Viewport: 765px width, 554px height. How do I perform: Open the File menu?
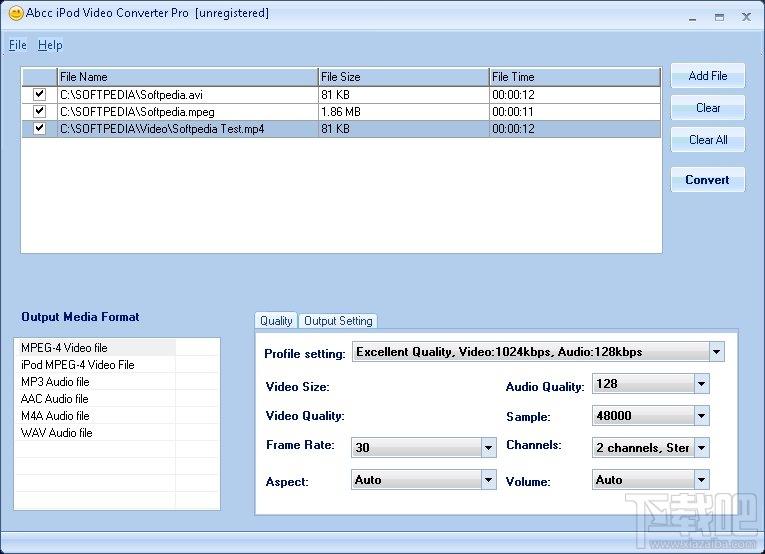18,45
